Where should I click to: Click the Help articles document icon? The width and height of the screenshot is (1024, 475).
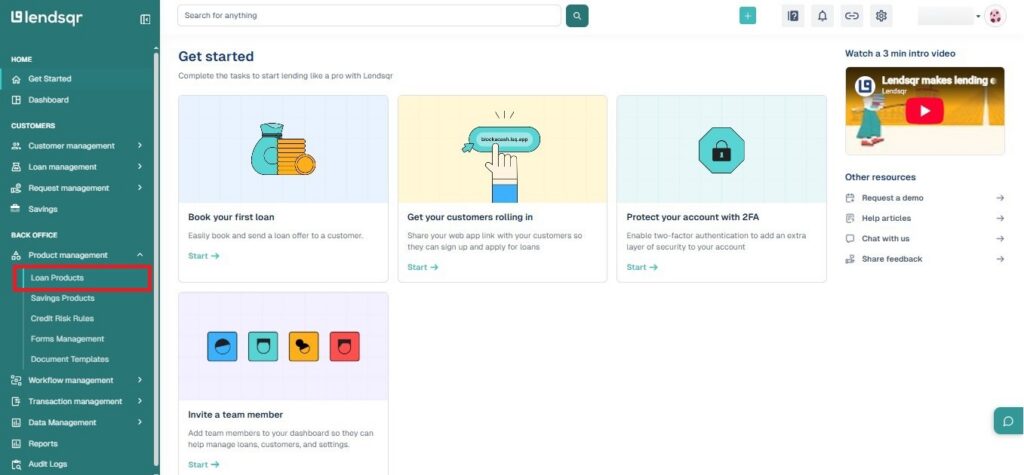850,218
